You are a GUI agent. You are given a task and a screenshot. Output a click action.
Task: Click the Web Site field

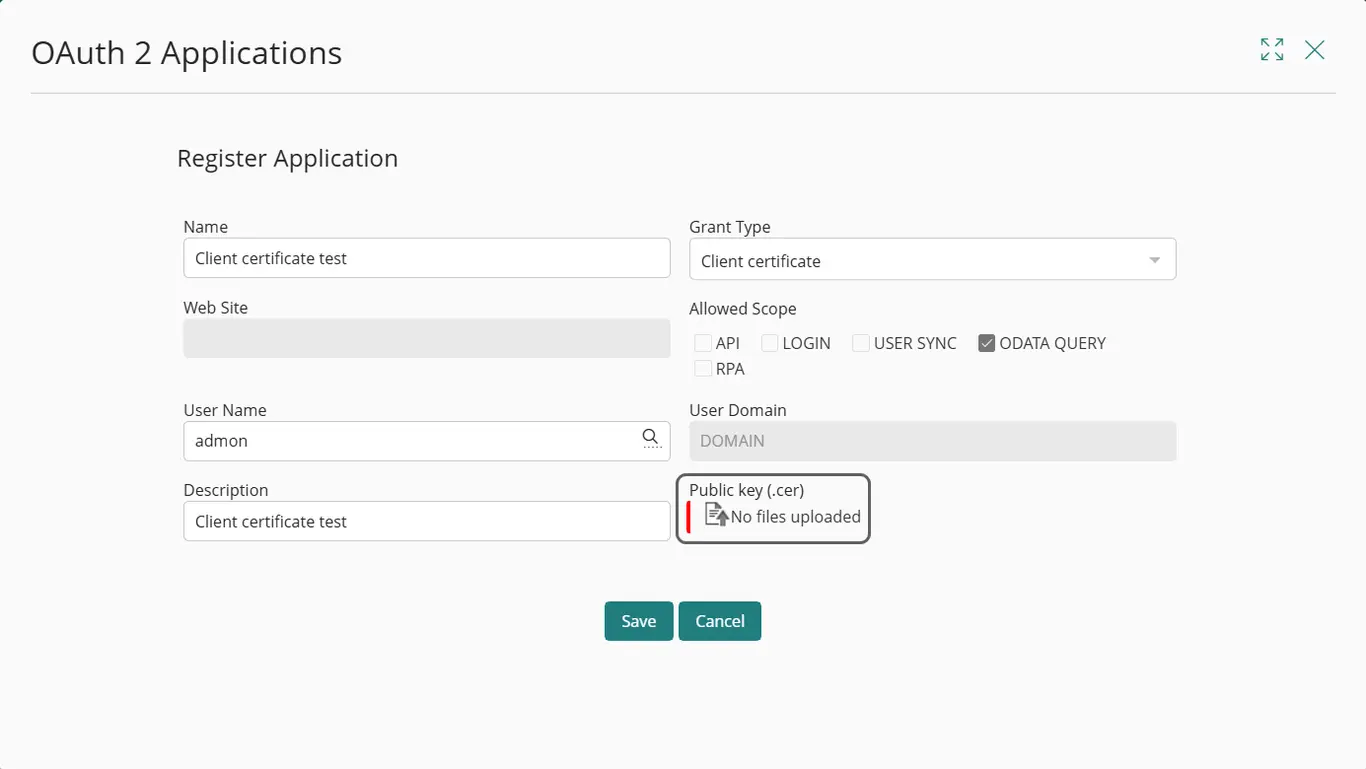(x=427, y=338)
